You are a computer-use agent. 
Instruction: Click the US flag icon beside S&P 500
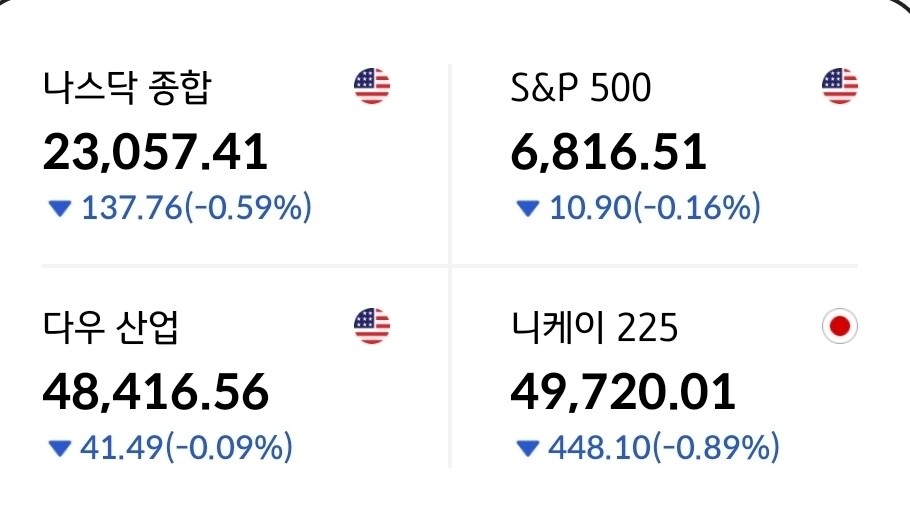[x=839, y=87]
